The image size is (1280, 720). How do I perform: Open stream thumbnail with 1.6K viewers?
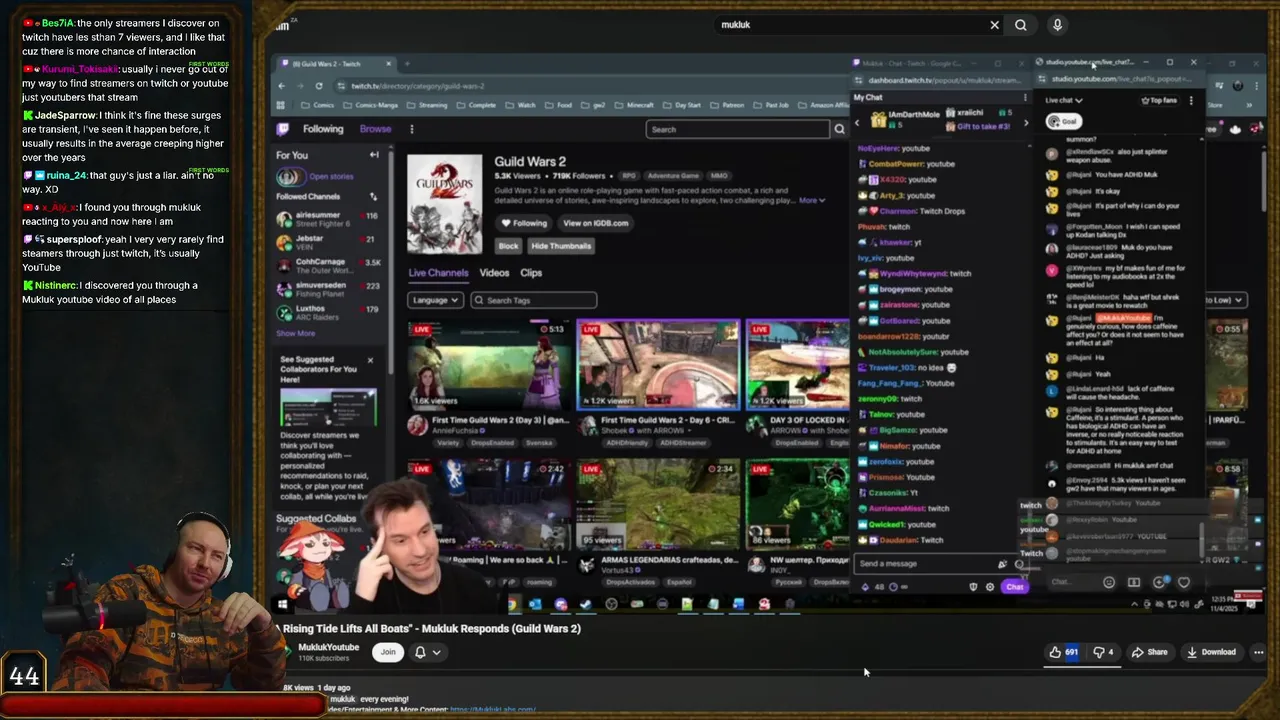(489, 365)
